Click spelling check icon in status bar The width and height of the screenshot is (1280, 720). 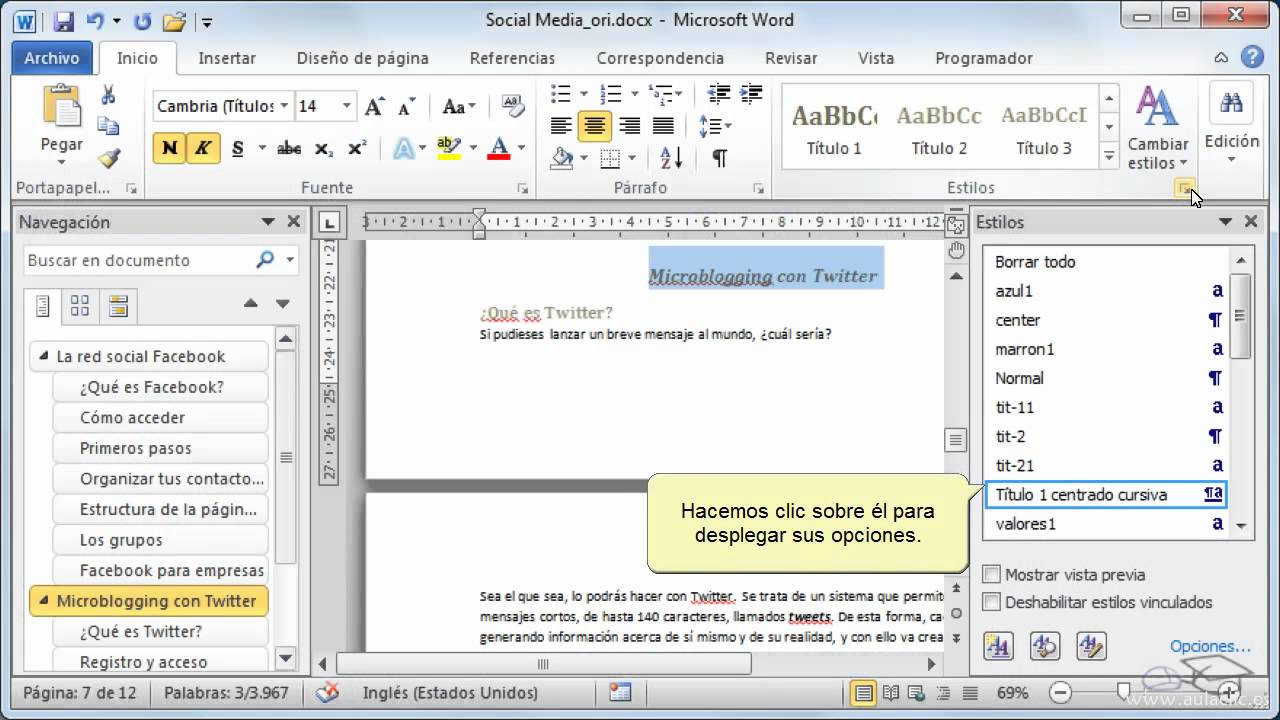coord(327,692)
